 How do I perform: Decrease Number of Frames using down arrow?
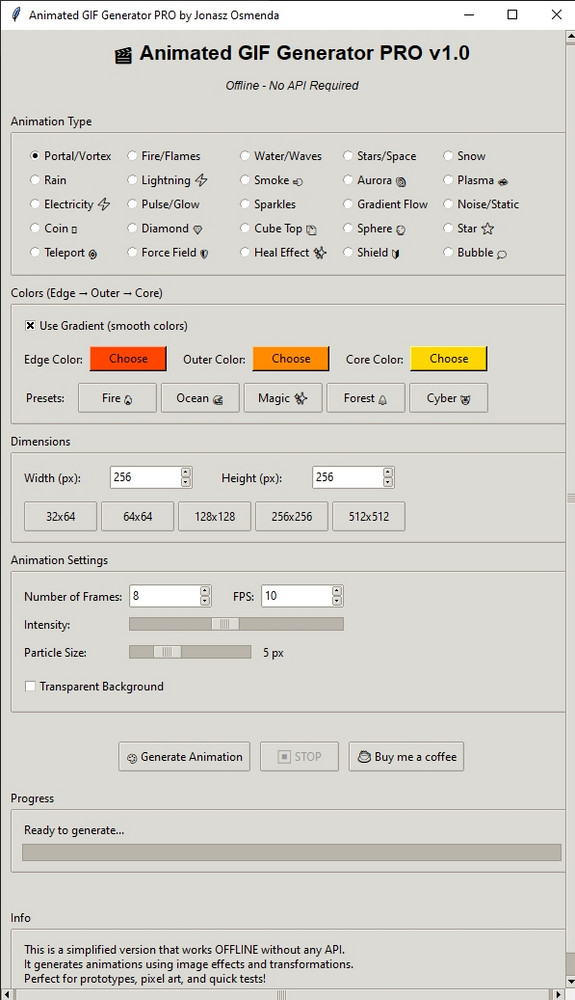pyautogui.click(x=205, y=601)
